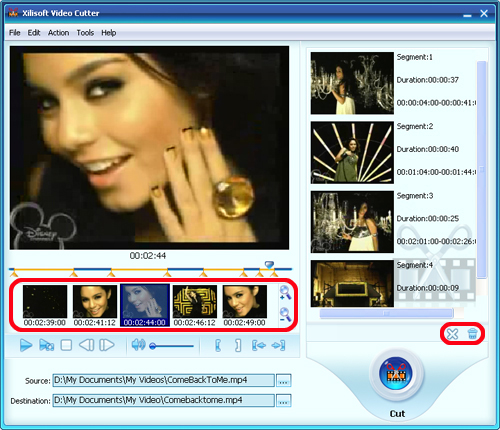Click the Destination path field
Image resolution: width=500 pixels, height=430 pixels.
(x=164, y=400)
